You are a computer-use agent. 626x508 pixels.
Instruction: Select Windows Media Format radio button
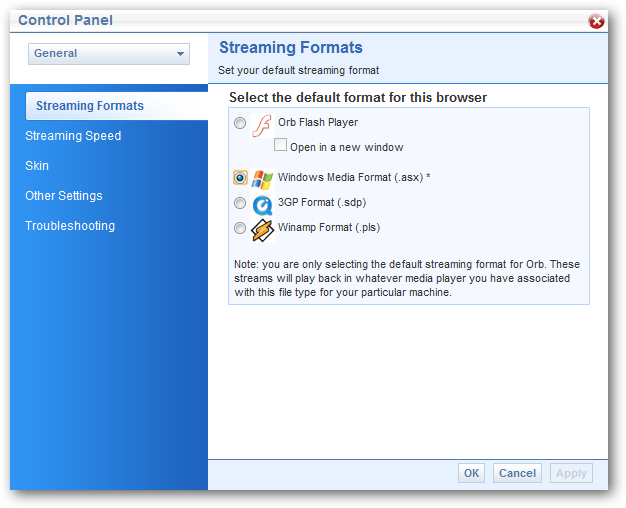point(240,177)
